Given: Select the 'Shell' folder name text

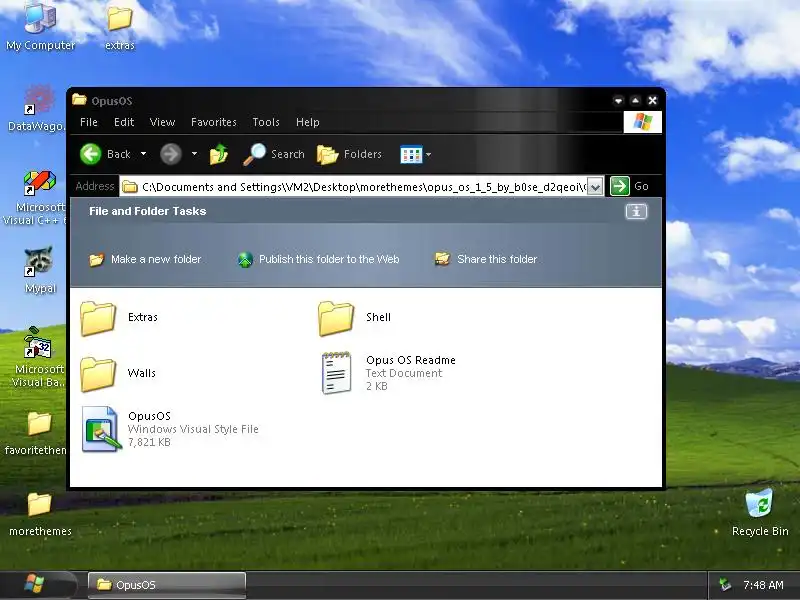Looking at the screenshot, I should click(x=378, y=317).
